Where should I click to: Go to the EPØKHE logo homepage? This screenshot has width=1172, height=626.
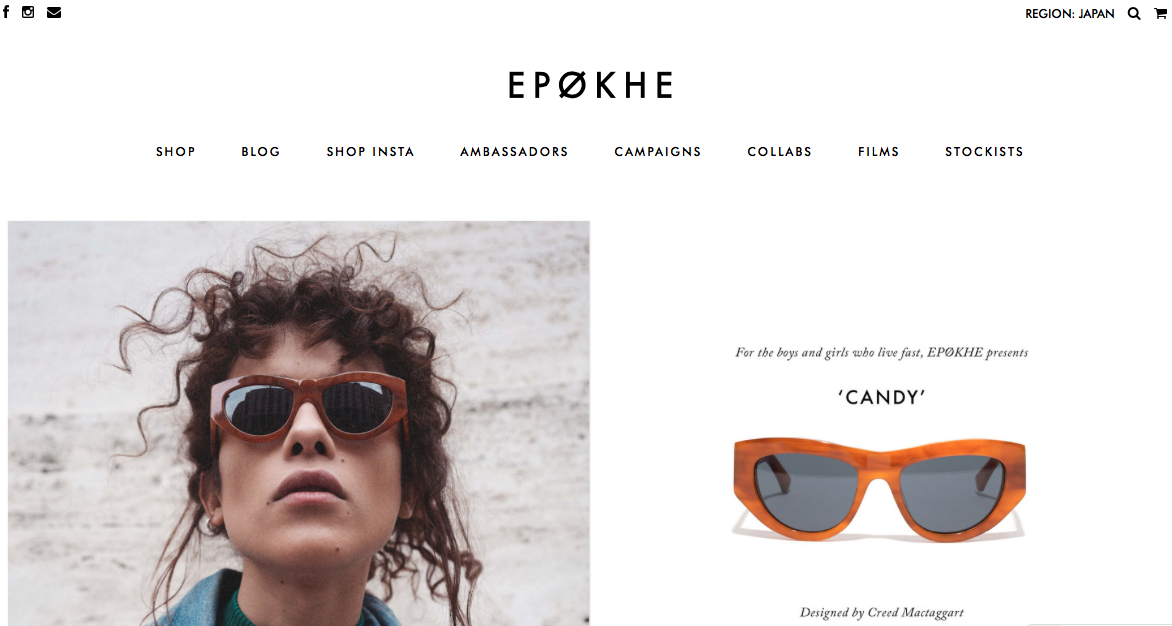click(x=590, y=85)
